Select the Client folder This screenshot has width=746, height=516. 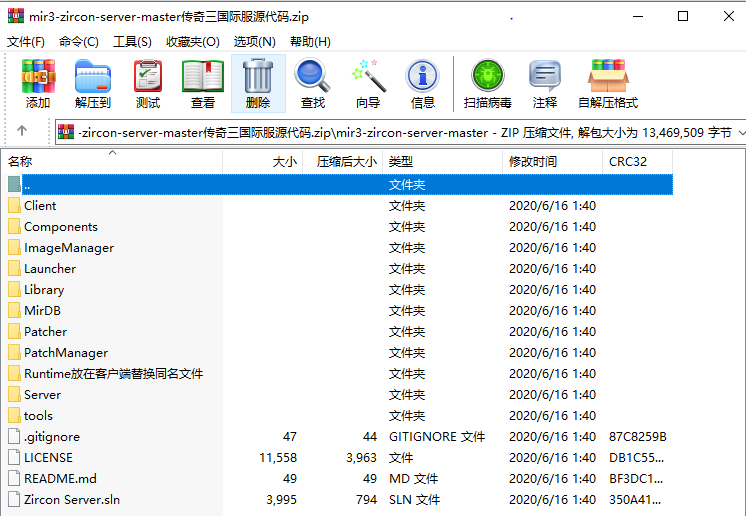(x=40, y=206)
